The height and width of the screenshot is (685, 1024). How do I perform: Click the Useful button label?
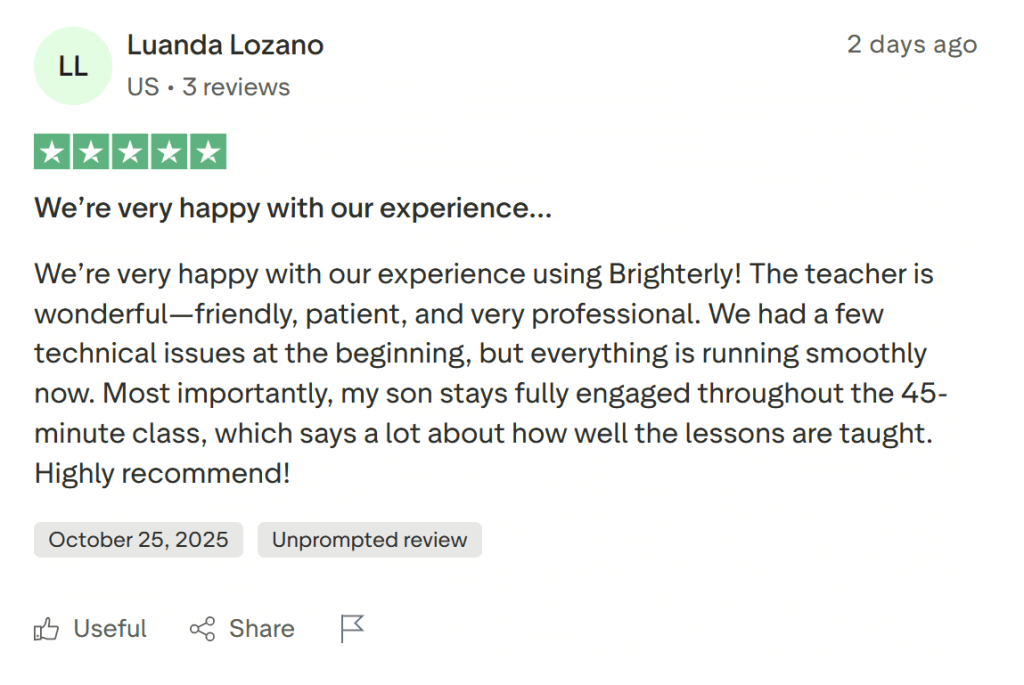[x=110, y=628]
